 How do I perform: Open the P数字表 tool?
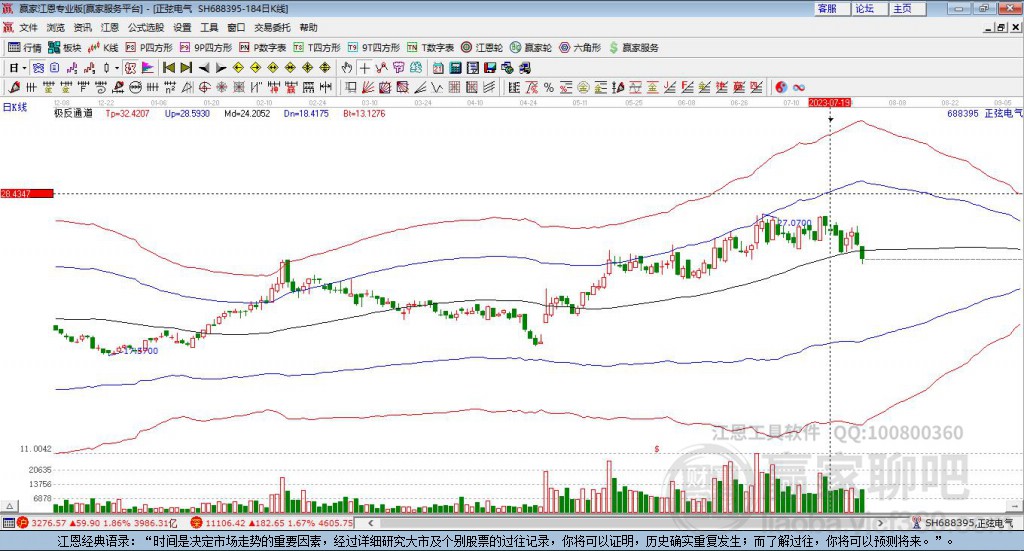pos(263,48)
